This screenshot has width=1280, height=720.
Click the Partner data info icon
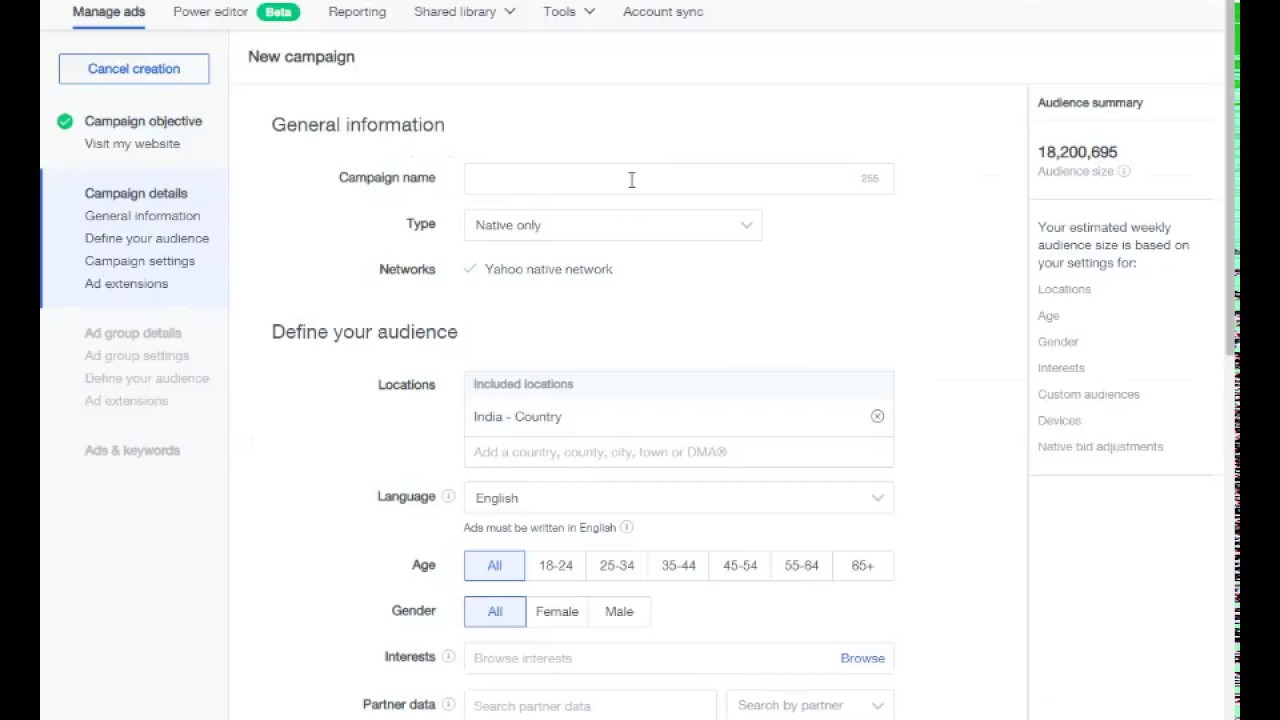[x=448, y=705]
